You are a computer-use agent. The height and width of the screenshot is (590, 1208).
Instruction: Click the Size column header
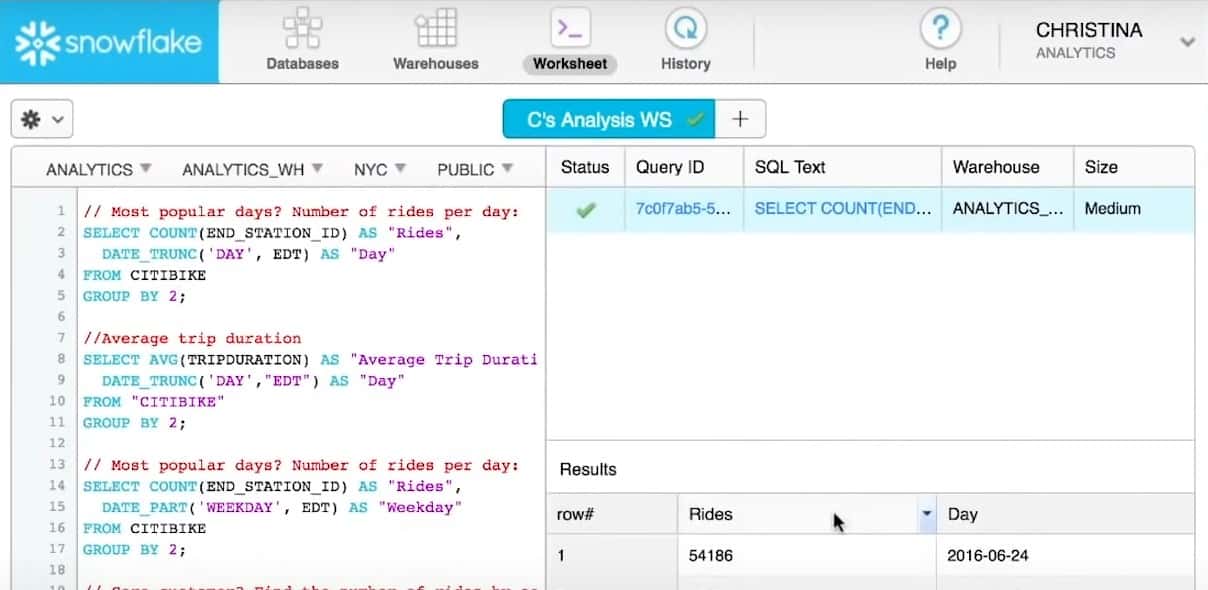[x=1133, y=167]
